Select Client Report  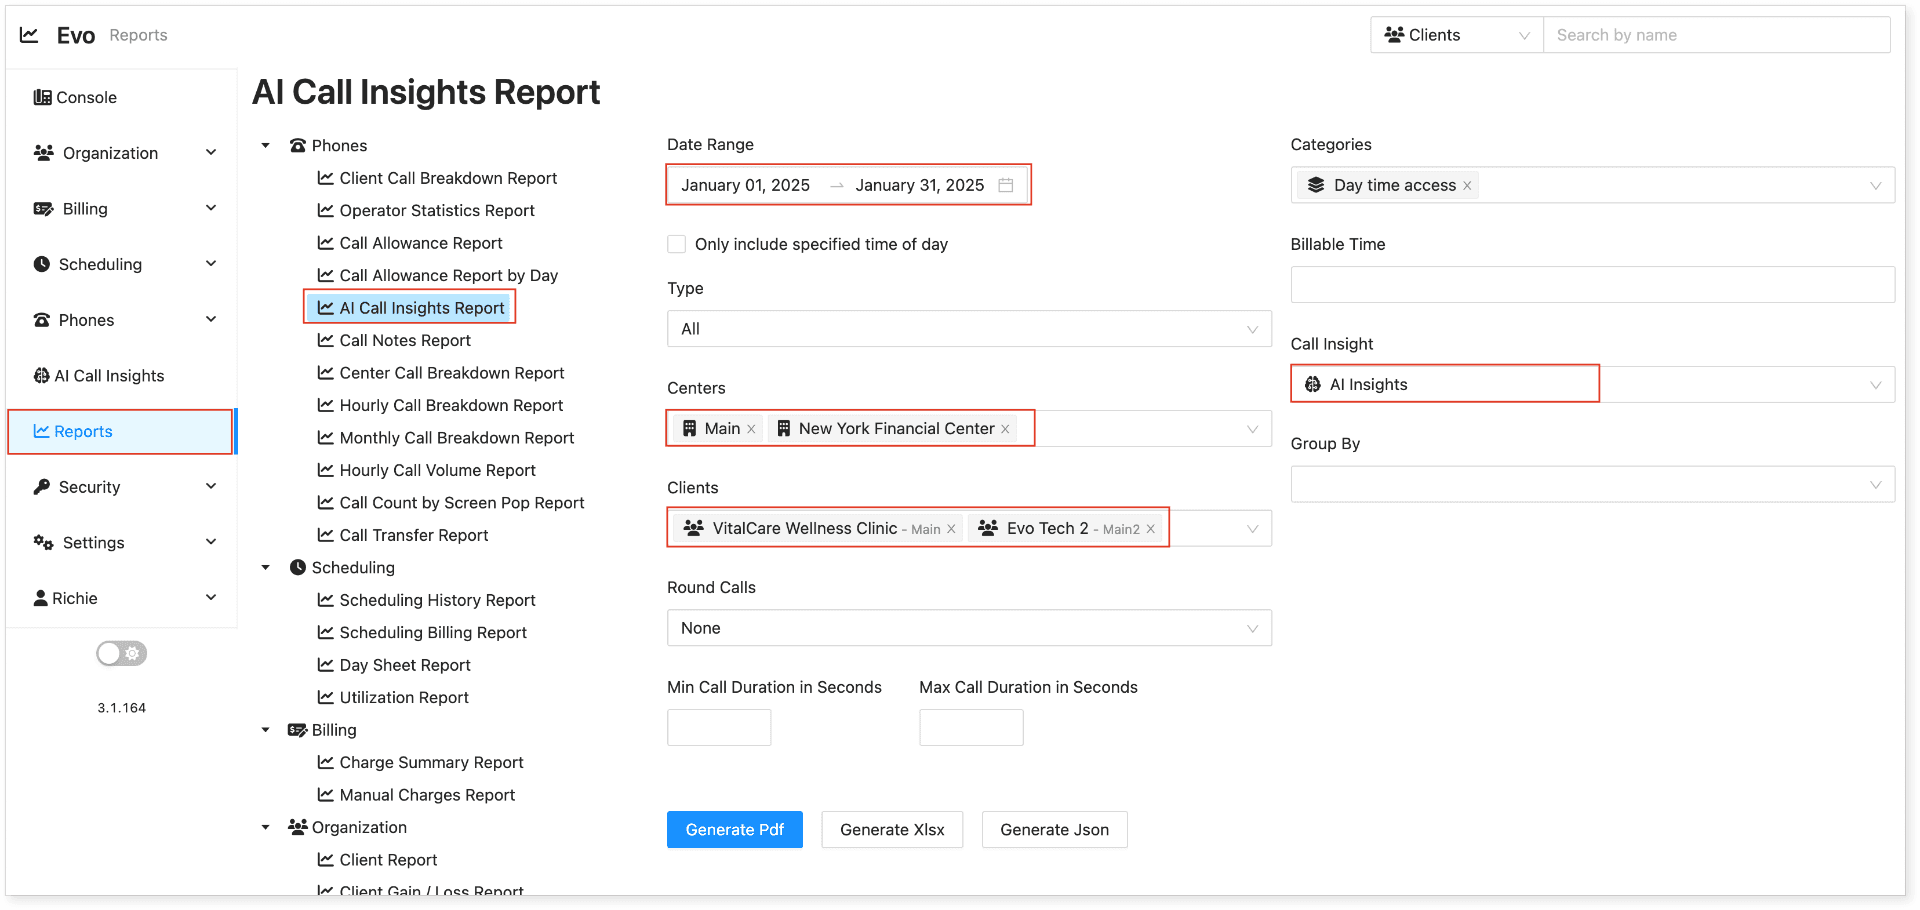(388, 860)
